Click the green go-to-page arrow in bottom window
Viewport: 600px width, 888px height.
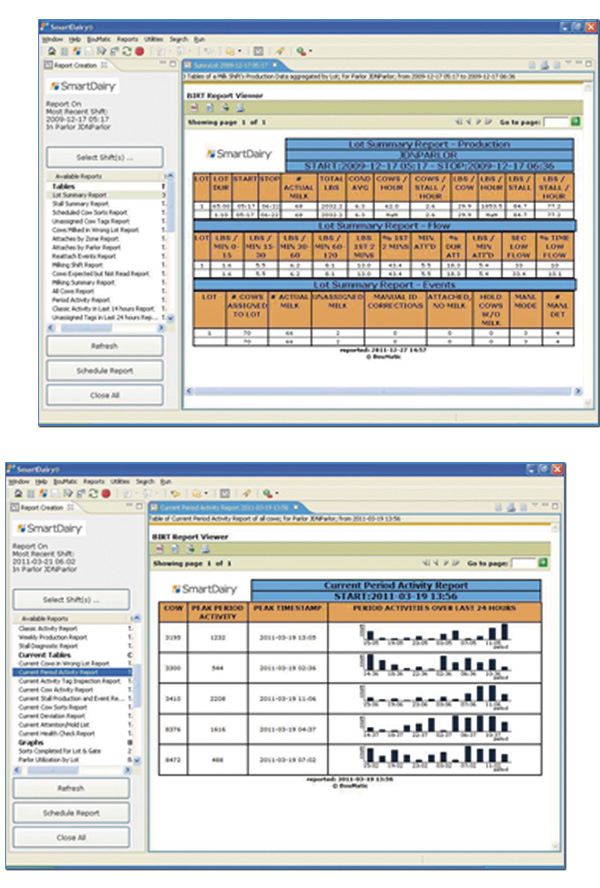[543, 563]
